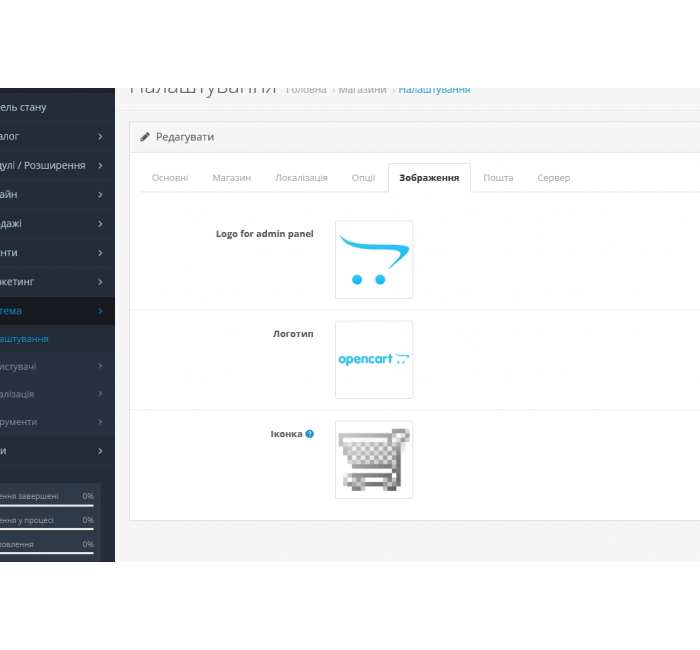Open the Основні settings tab
Viewport: 700px width, 650px height.
pos(170,178)
